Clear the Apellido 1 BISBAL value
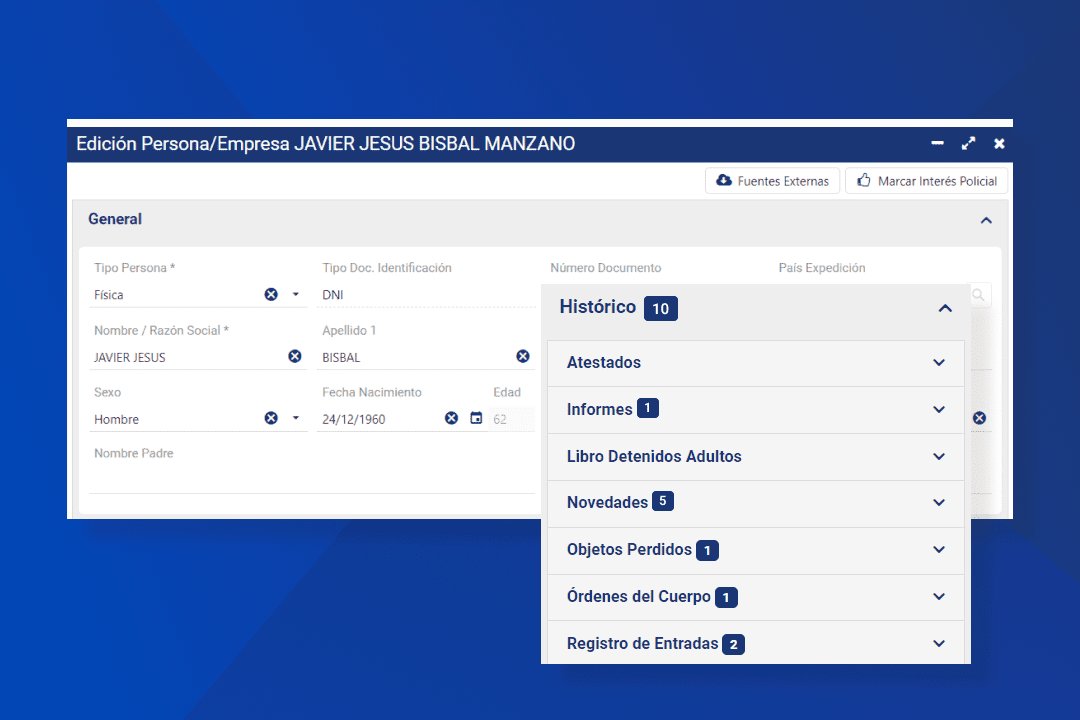The image size is (1080, 720). [x=523, y=356]
